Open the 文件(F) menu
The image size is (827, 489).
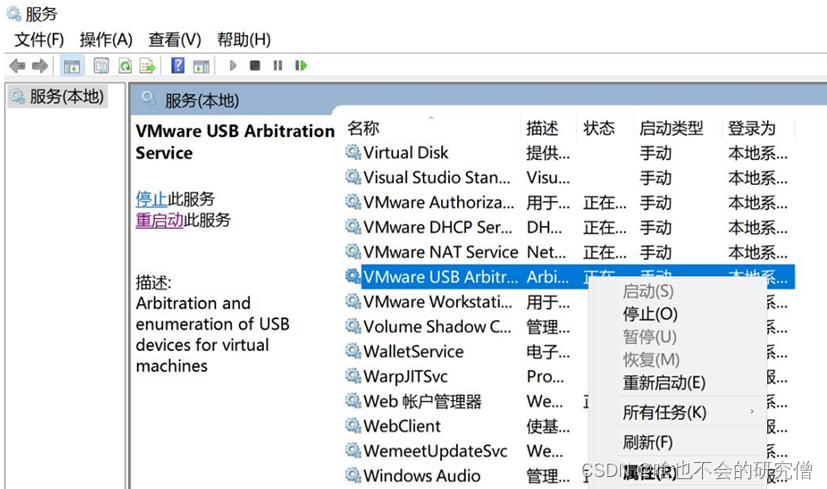(x=39, y=40)
